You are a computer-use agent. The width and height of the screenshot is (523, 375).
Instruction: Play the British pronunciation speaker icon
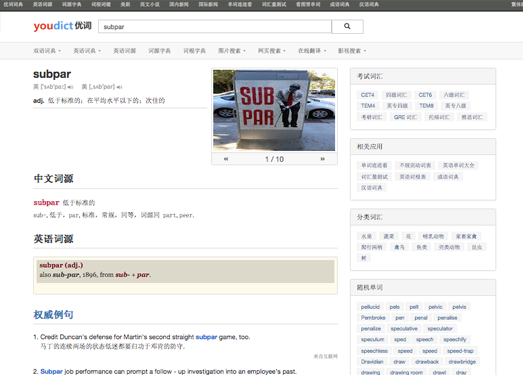70,87
